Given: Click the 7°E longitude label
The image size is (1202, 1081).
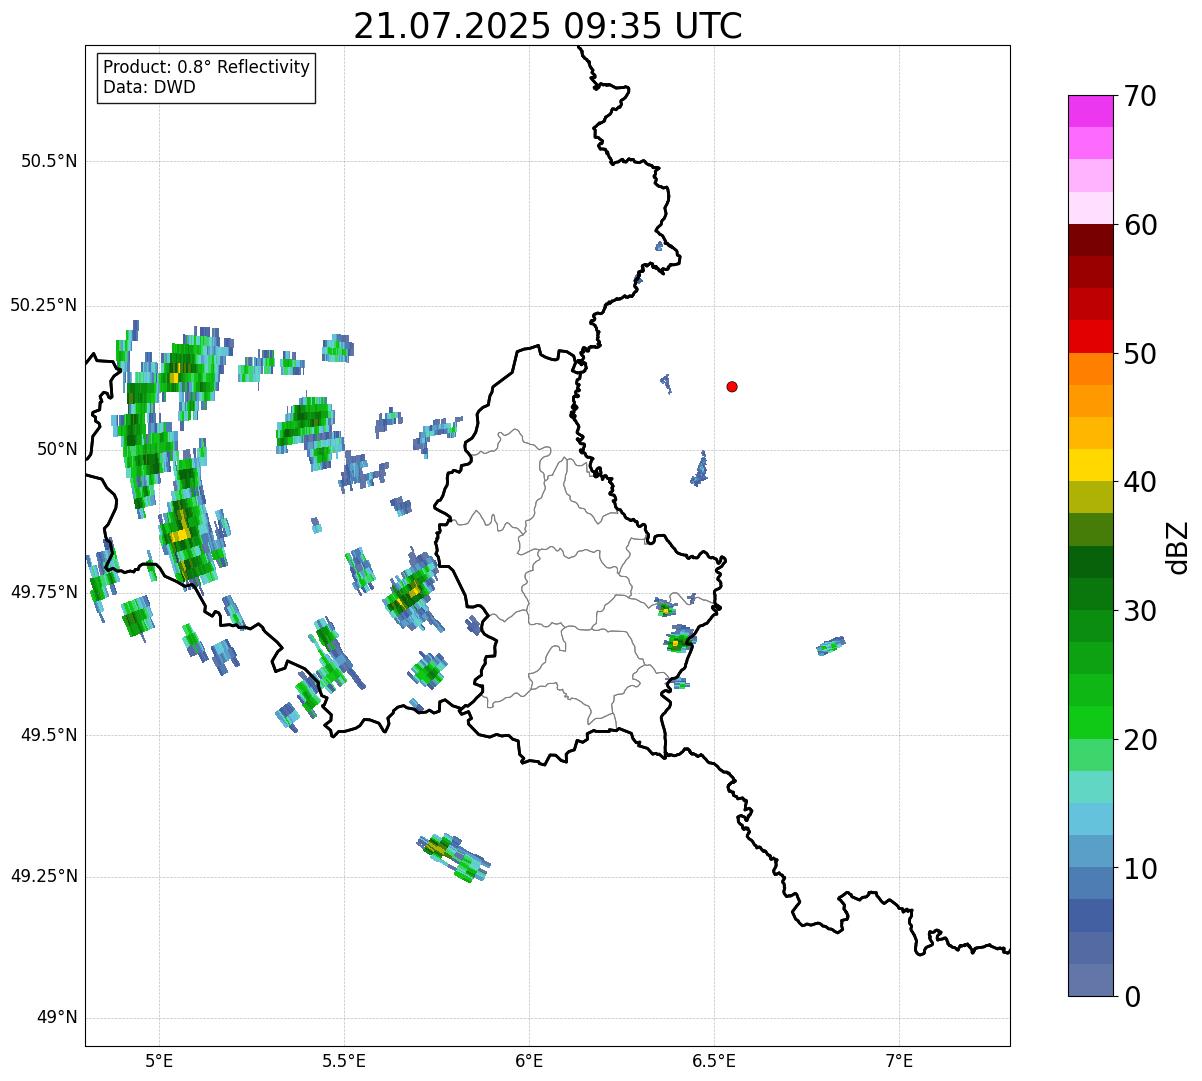Looking at the screenshot, I should tap(899, 1060).
